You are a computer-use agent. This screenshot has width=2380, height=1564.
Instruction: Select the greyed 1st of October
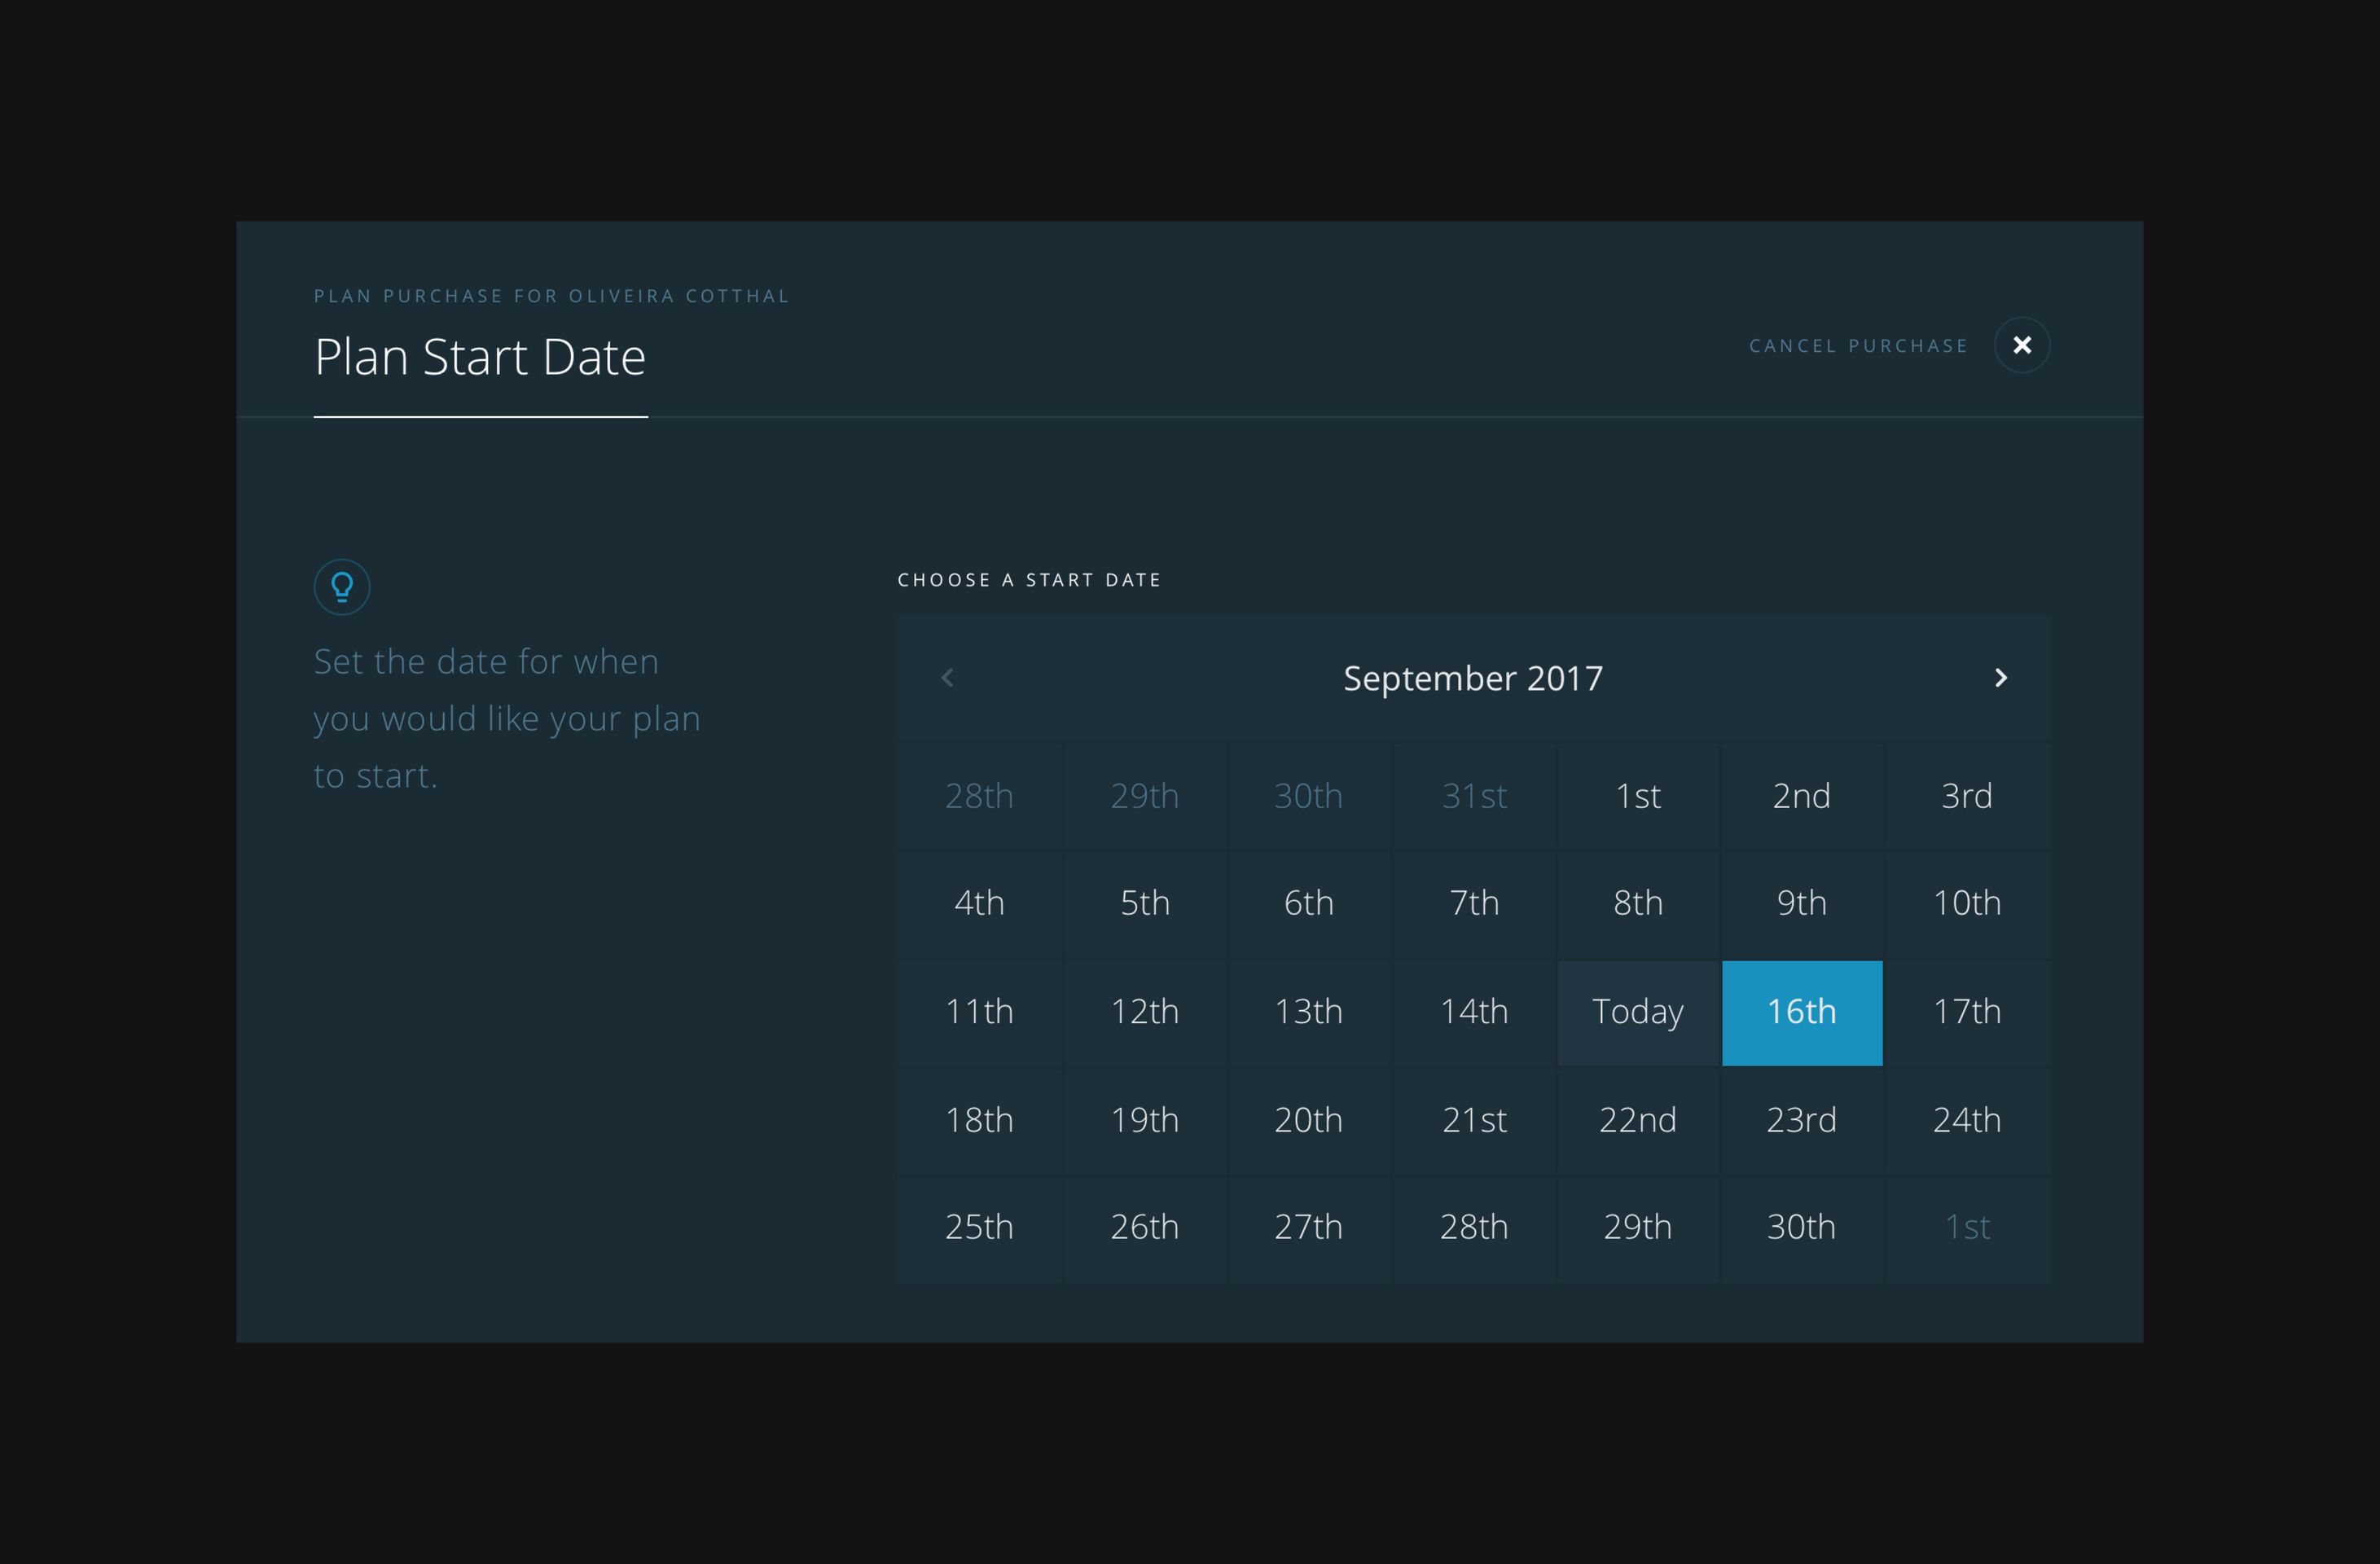pyautogui.click(x=1967, y=1228)
